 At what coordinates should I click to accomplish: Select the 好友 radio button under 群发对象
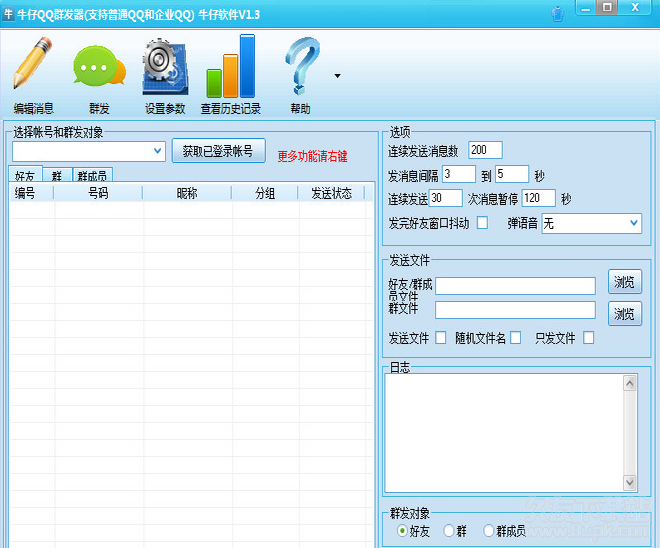(x=402, y=531)
